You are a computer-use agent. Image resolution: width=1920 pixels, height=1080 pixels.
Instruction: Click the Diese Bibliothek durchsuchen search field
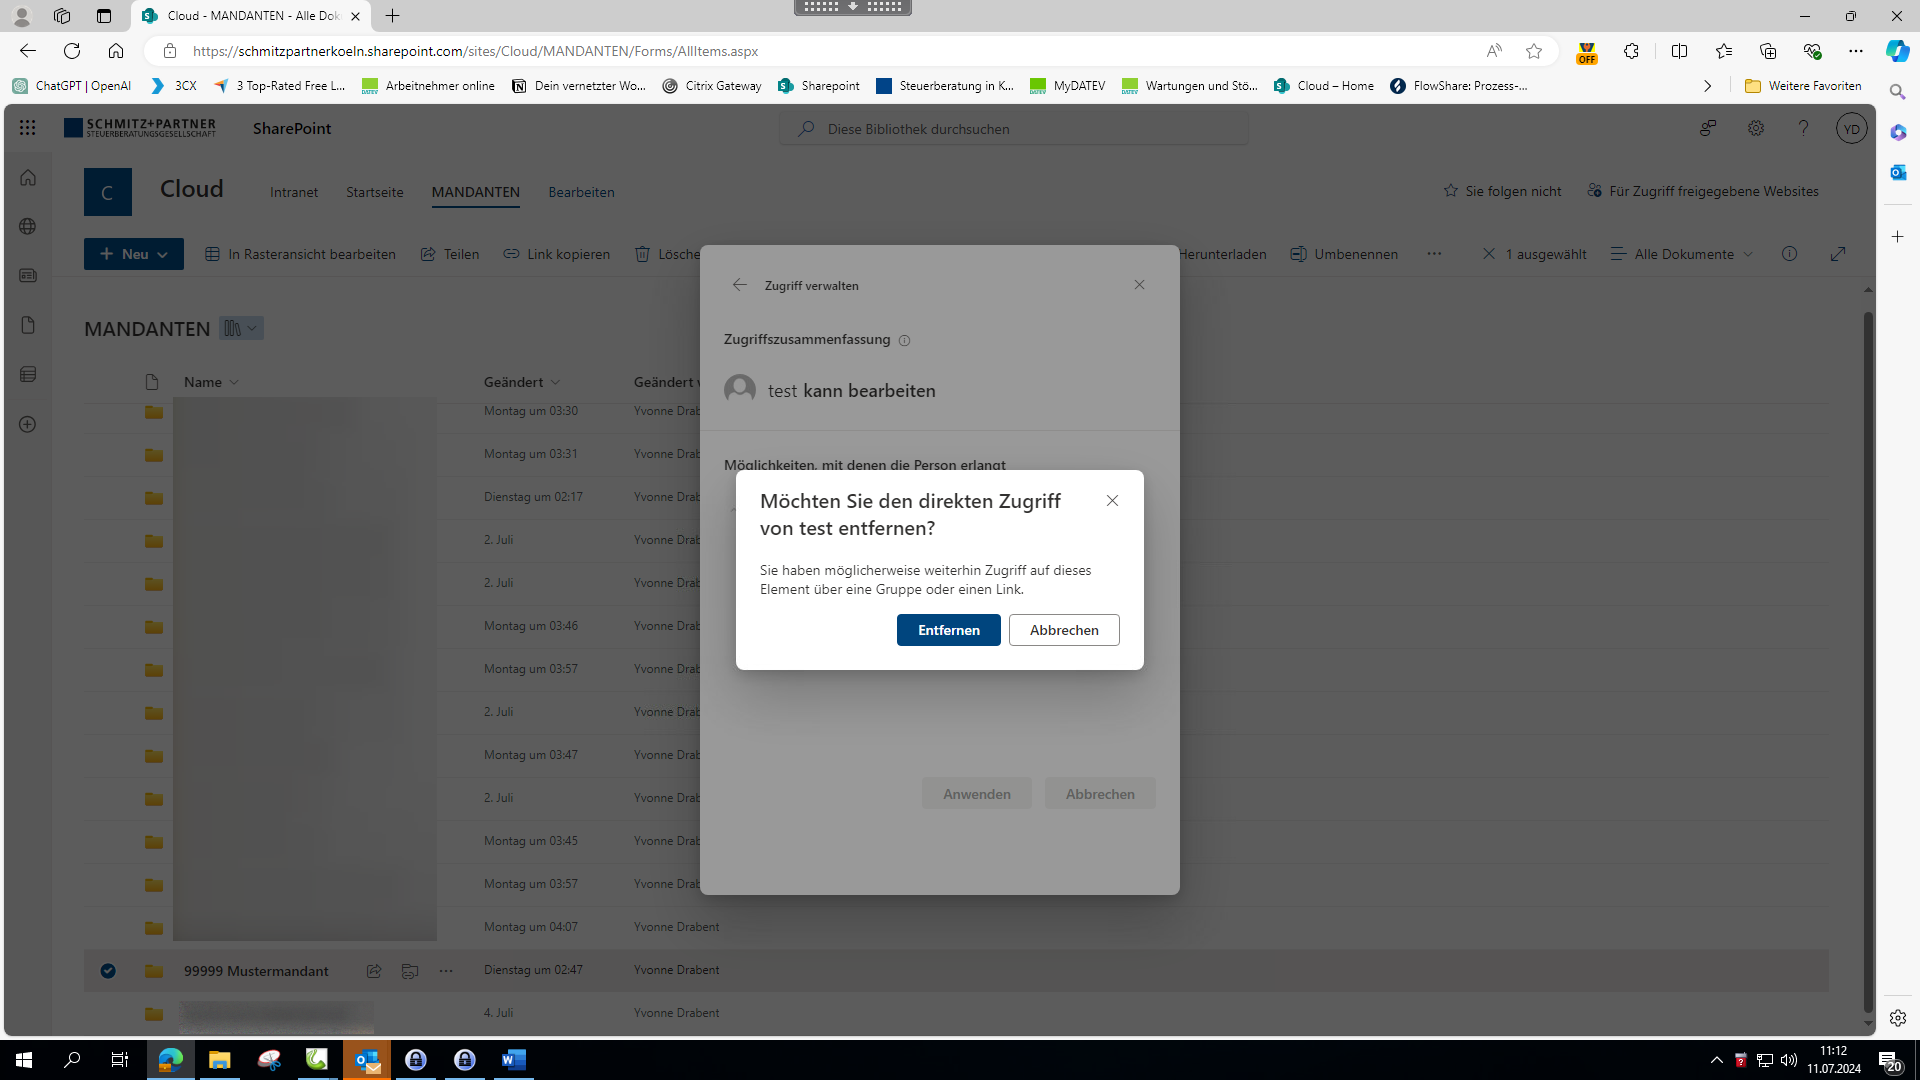coord(1014,129)
